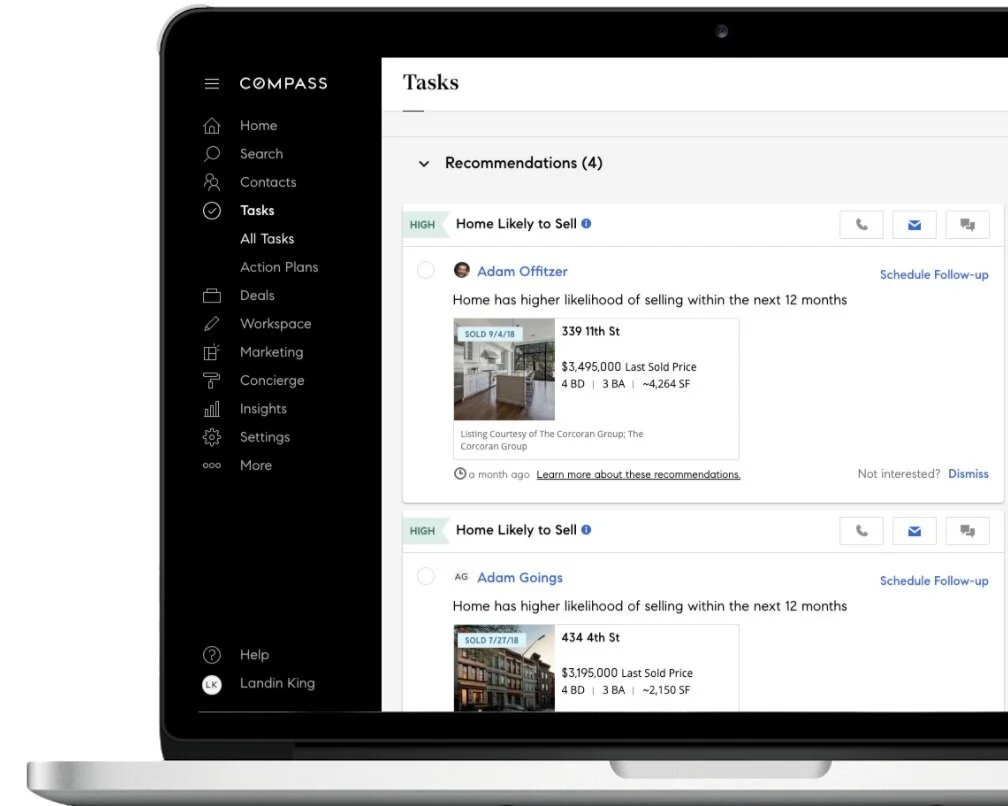Switch to All Tasks
Image resolution: width=1008 pixels, height=806 pixels.
tap(266, 238)
